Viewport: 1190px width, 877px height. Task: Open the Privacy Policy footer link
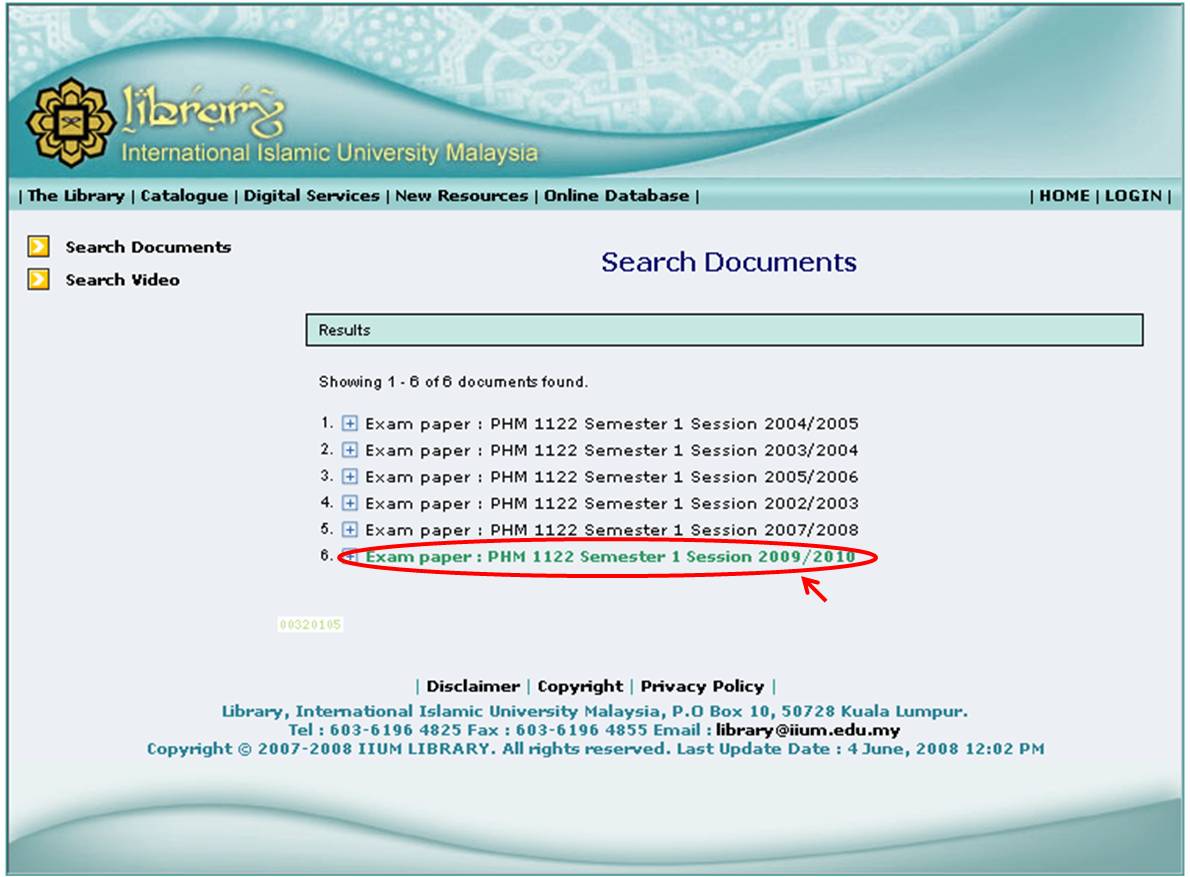coord(702,686)
